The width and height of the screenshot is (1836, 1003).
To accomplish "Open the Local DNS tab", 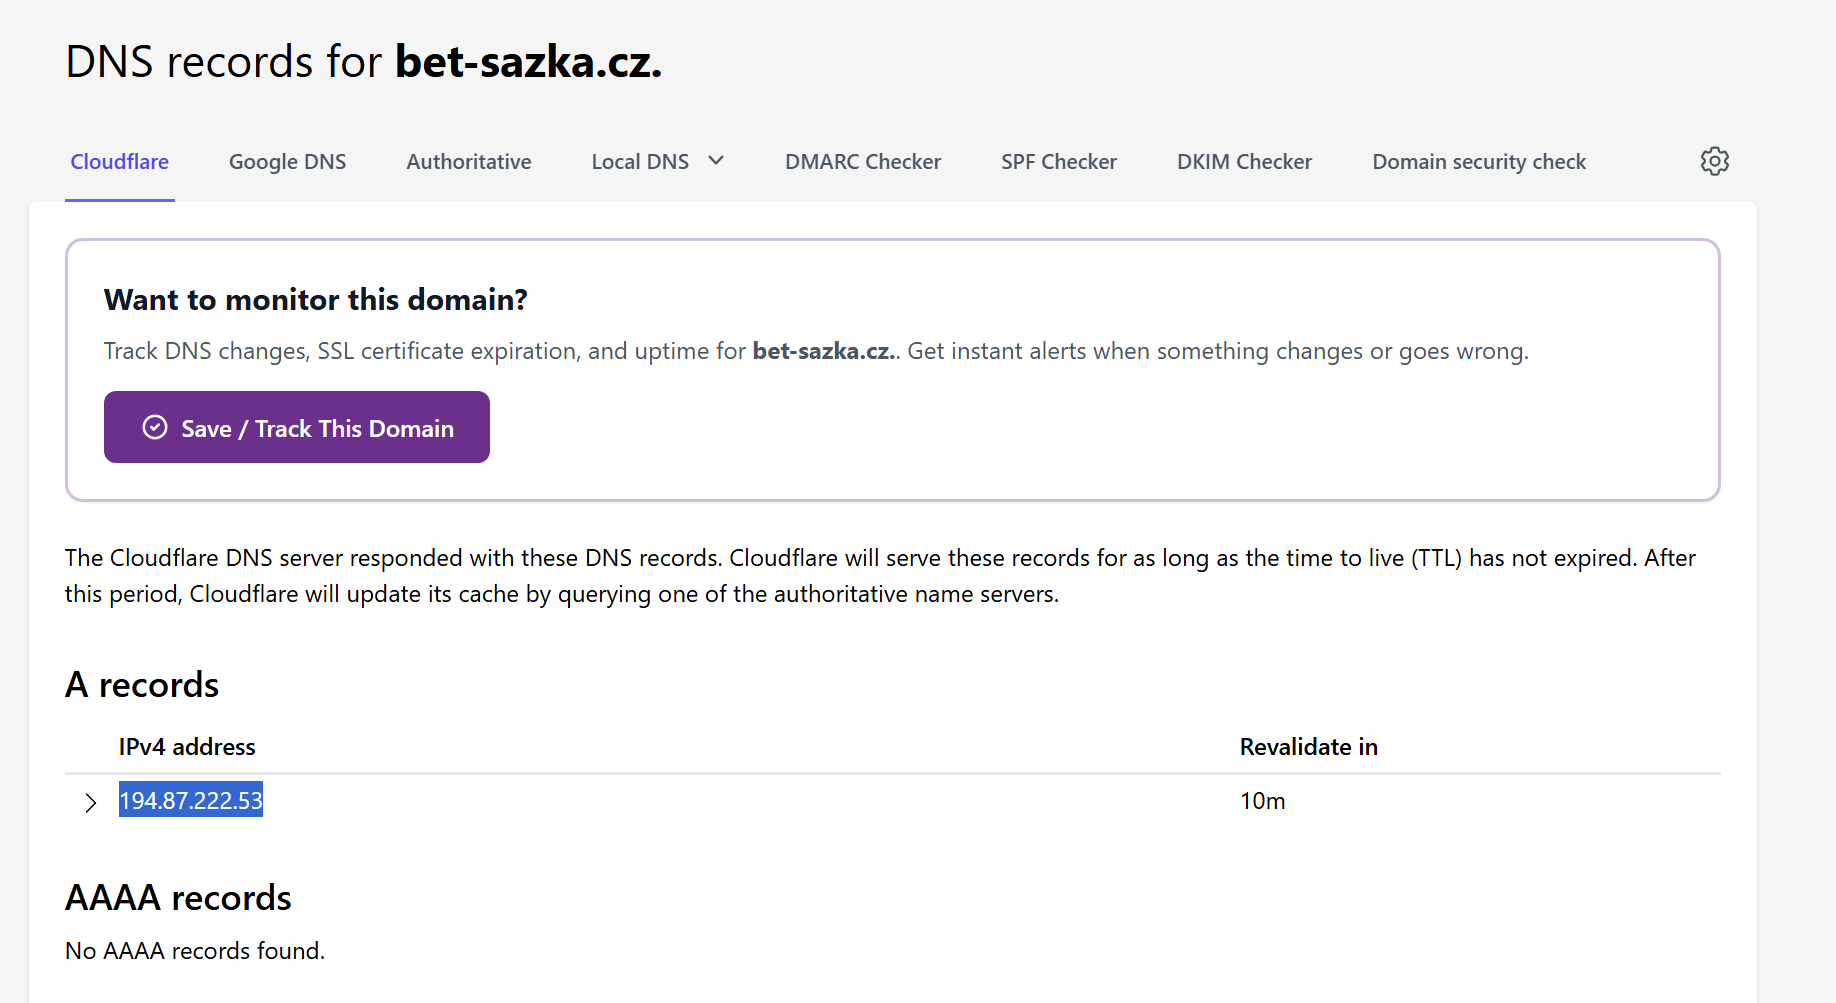I will 640,162.
